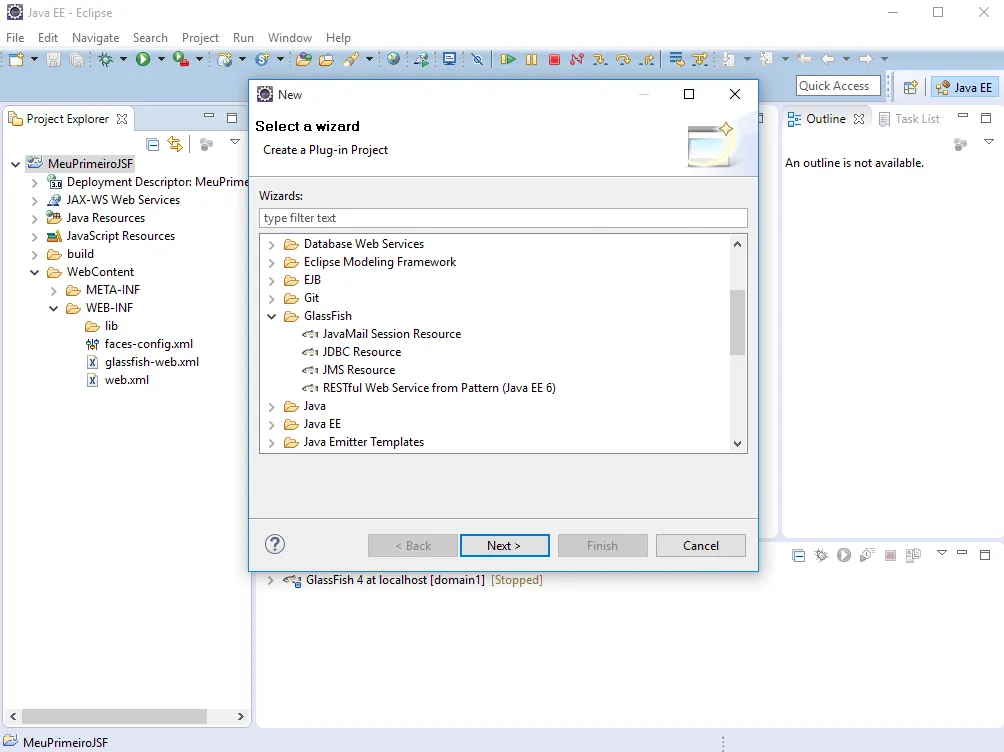Click the New Servlet icon

tap(262, 60)
